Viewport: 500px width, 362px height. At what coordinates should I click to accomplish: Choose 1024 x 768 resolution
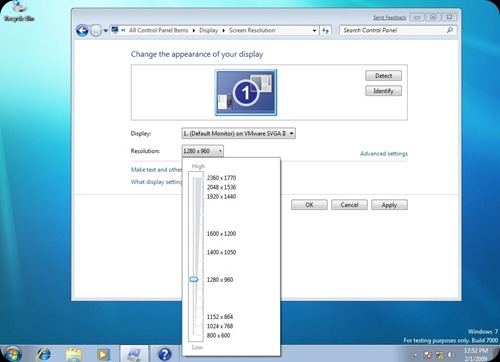[x=220, y=326]
